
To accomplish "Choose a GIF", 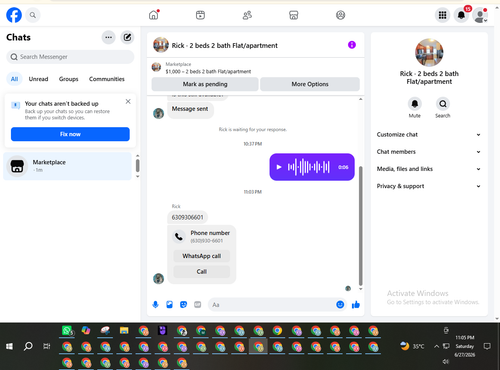I will [x=198, y=305].
